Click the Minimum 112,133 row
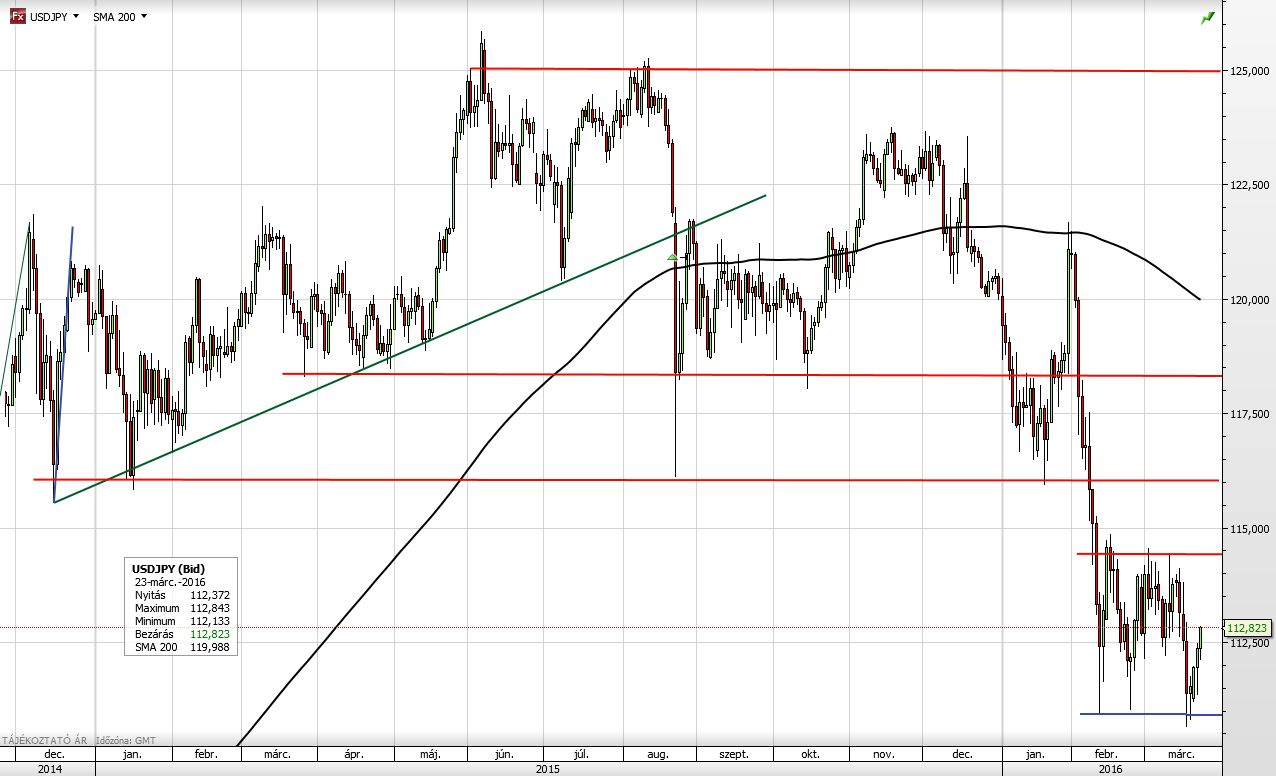Screen dimensions: 1276x776 tap(181, 621)
